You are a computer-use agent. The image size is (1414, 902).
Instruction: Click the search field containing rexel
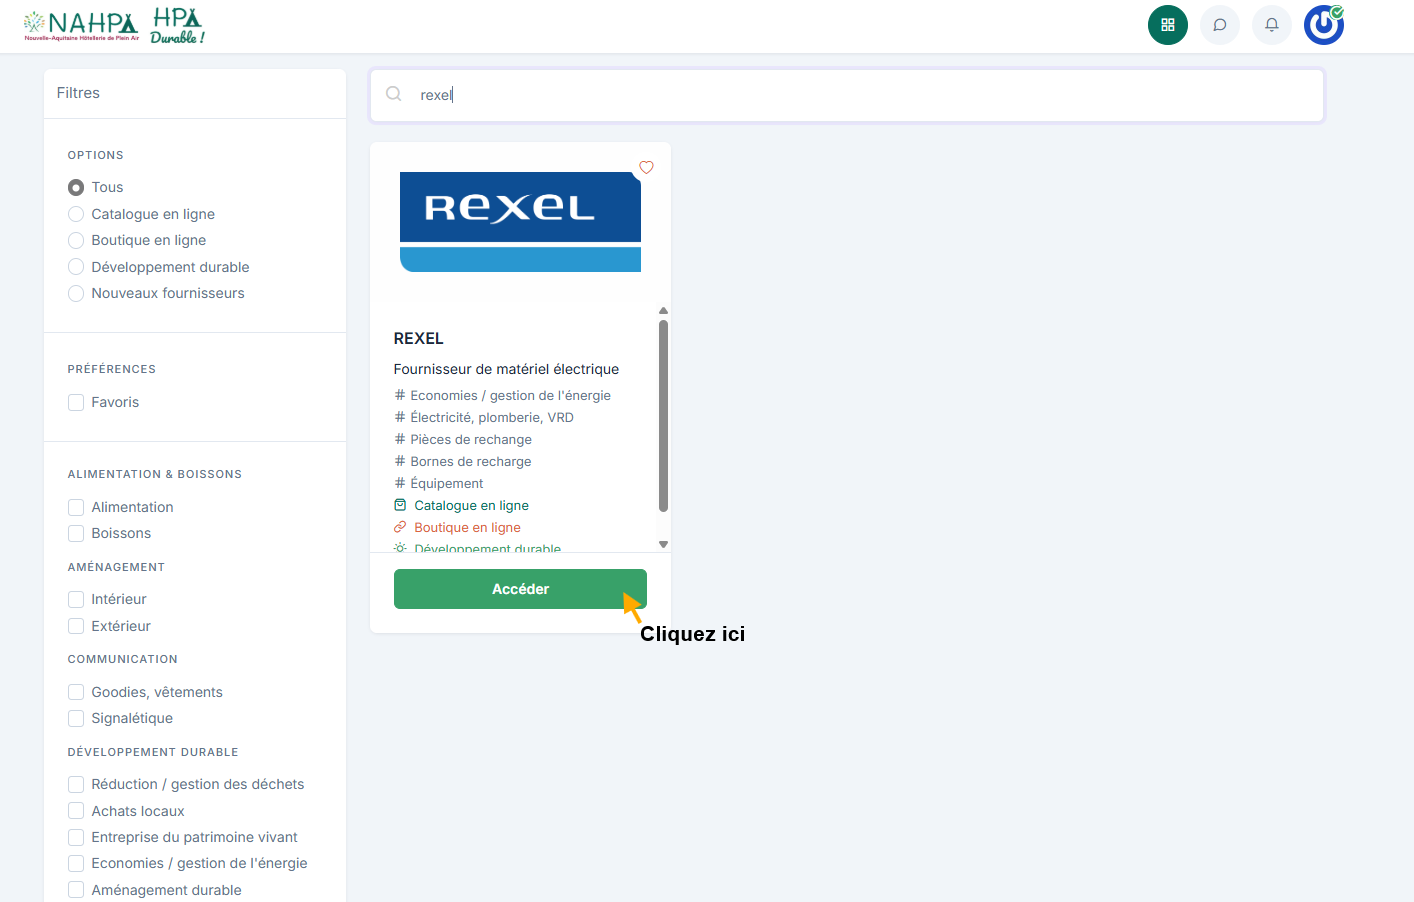click(860, 95)
